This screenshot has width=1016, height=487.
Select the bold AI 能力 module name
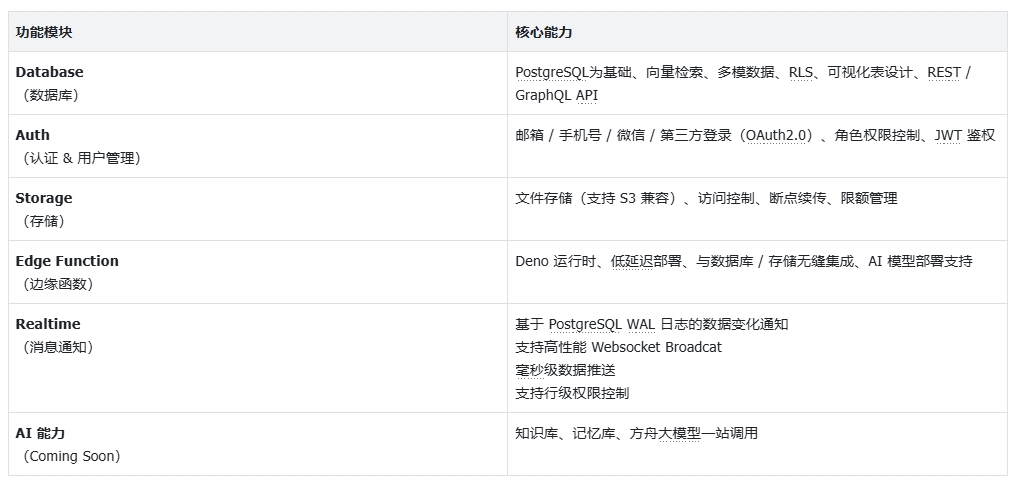click(x=40, y=433)
